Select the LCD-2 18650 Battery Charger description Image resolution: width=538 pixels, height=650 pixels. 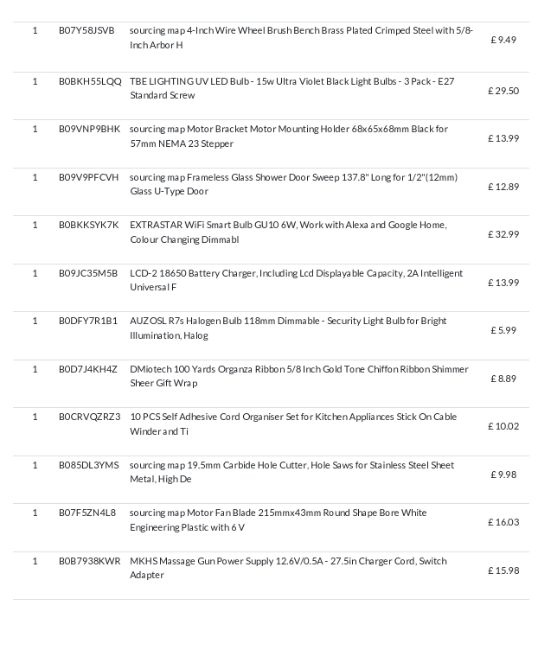tap(296, 280)
